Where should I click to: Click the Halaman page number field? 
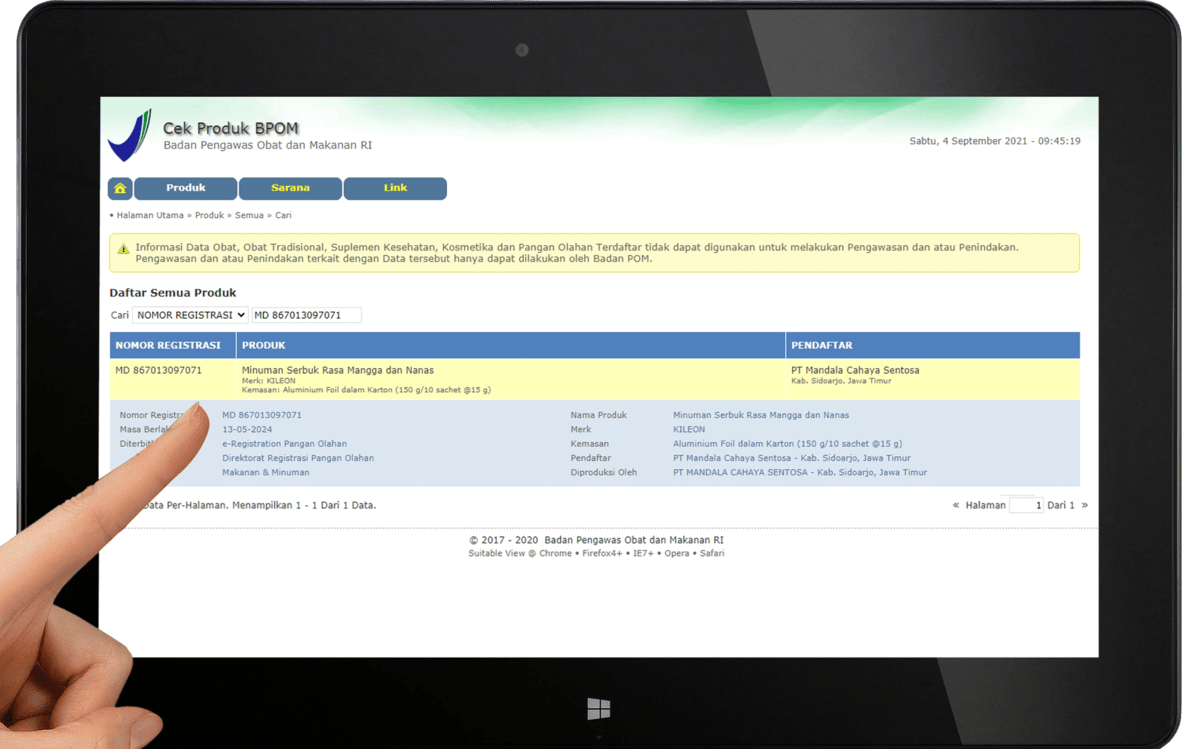pos(1026,505)
